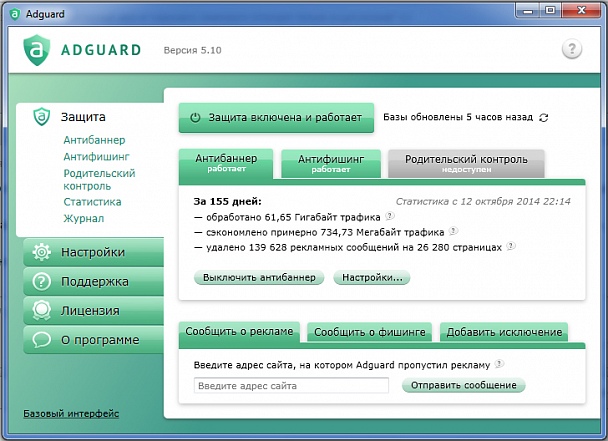Open the Родительский контроль tab
The width and height of the screenshot is (608, 441).
[466, 164]
